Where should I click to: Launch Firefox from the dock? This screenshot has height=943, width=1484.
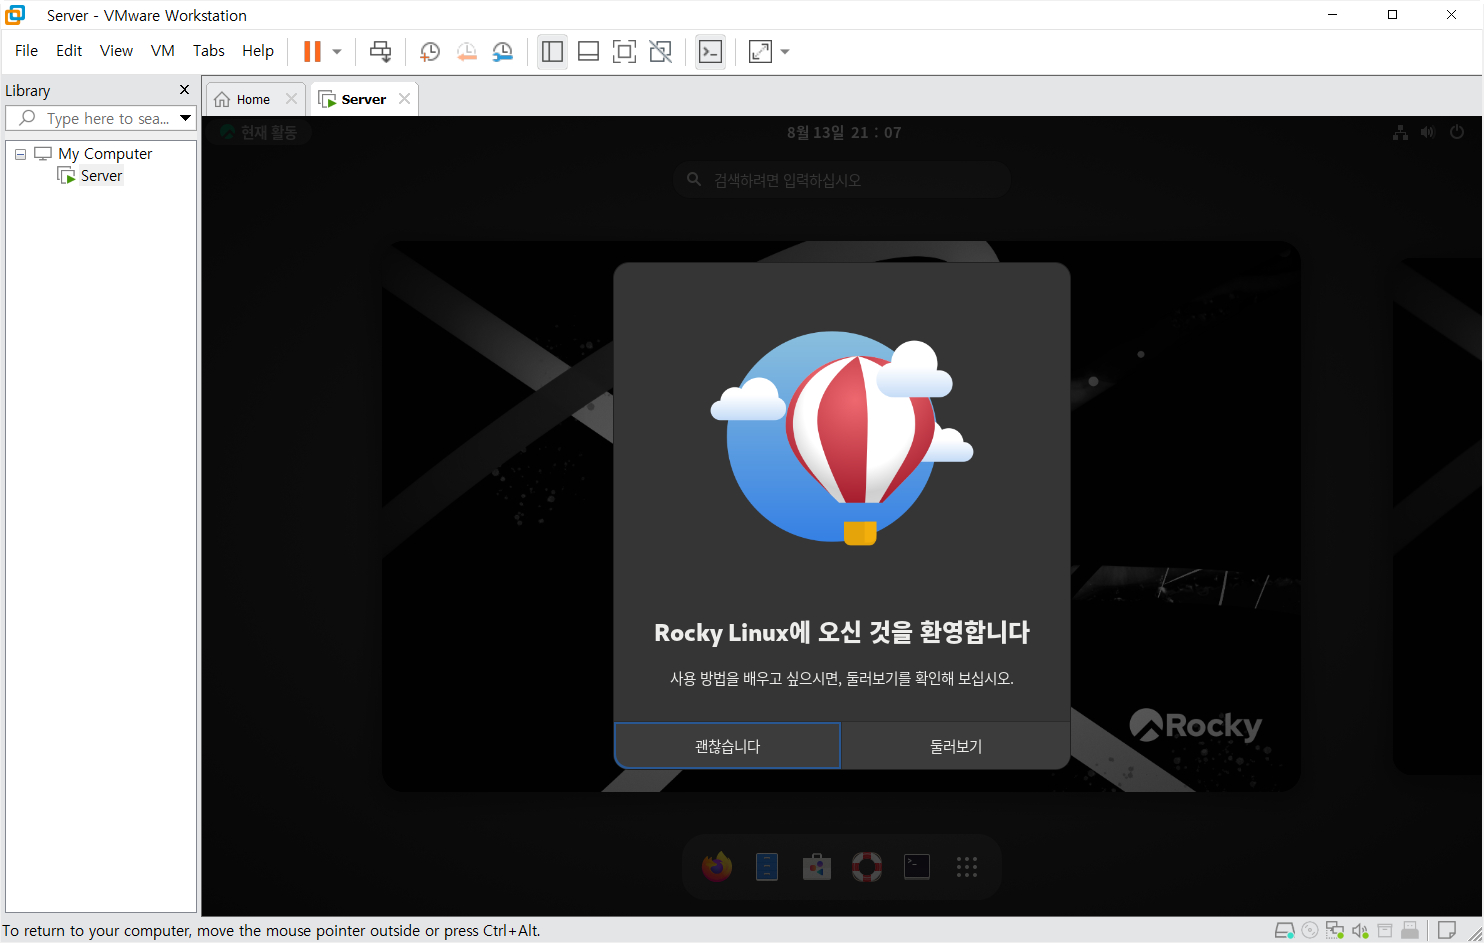(x=716, y=867)
